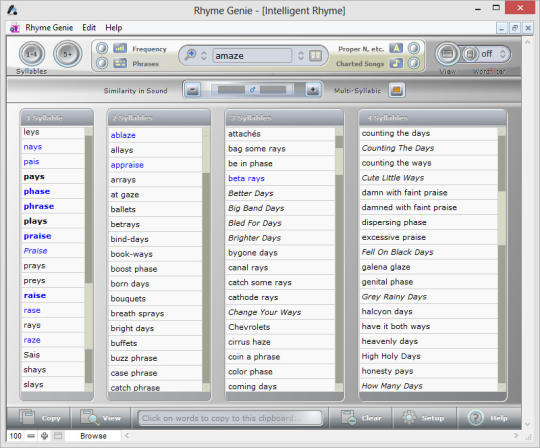Toggle the Charted Songs radio button
This screenshot has width=540, height=448.
coord(414,63)
